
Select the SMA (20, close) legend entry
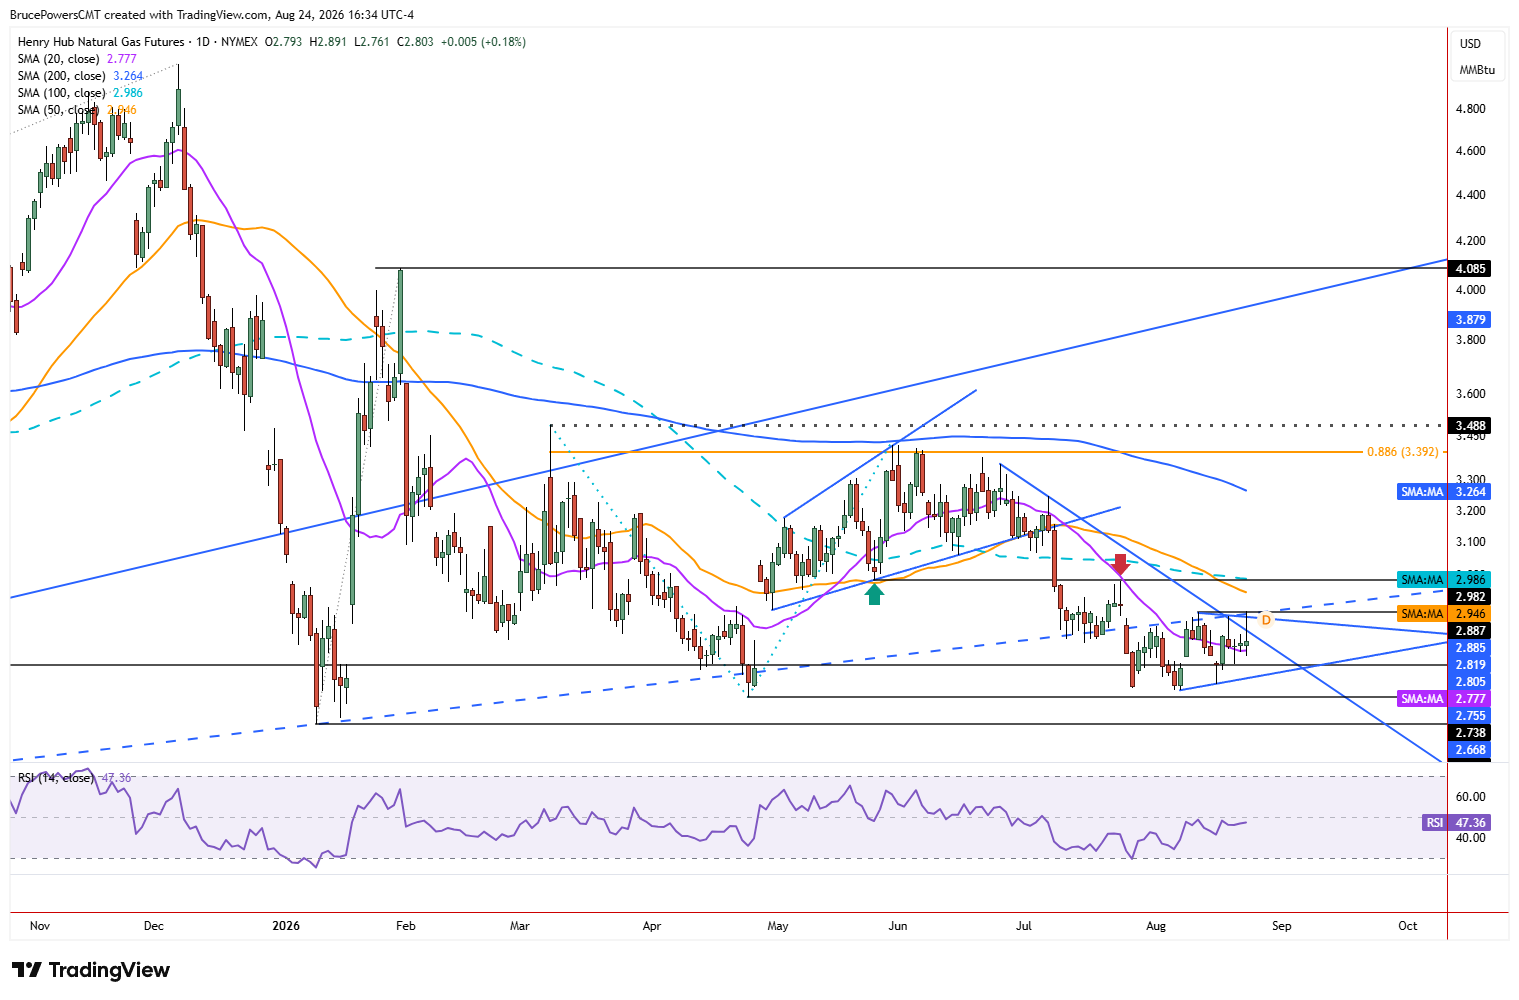[77, 59]
